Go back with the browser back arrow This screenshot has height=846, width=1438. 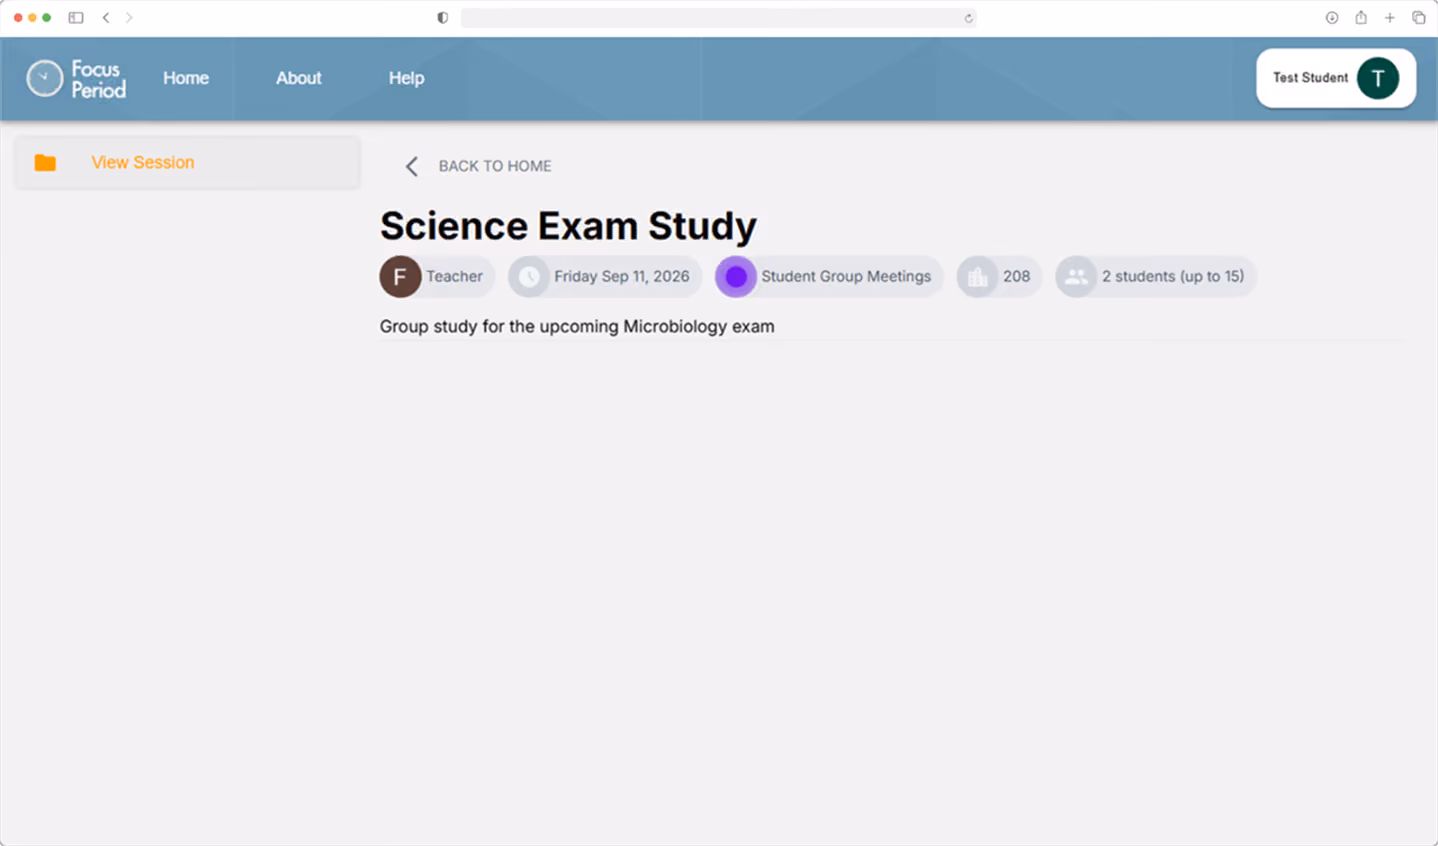pos(106,18)
